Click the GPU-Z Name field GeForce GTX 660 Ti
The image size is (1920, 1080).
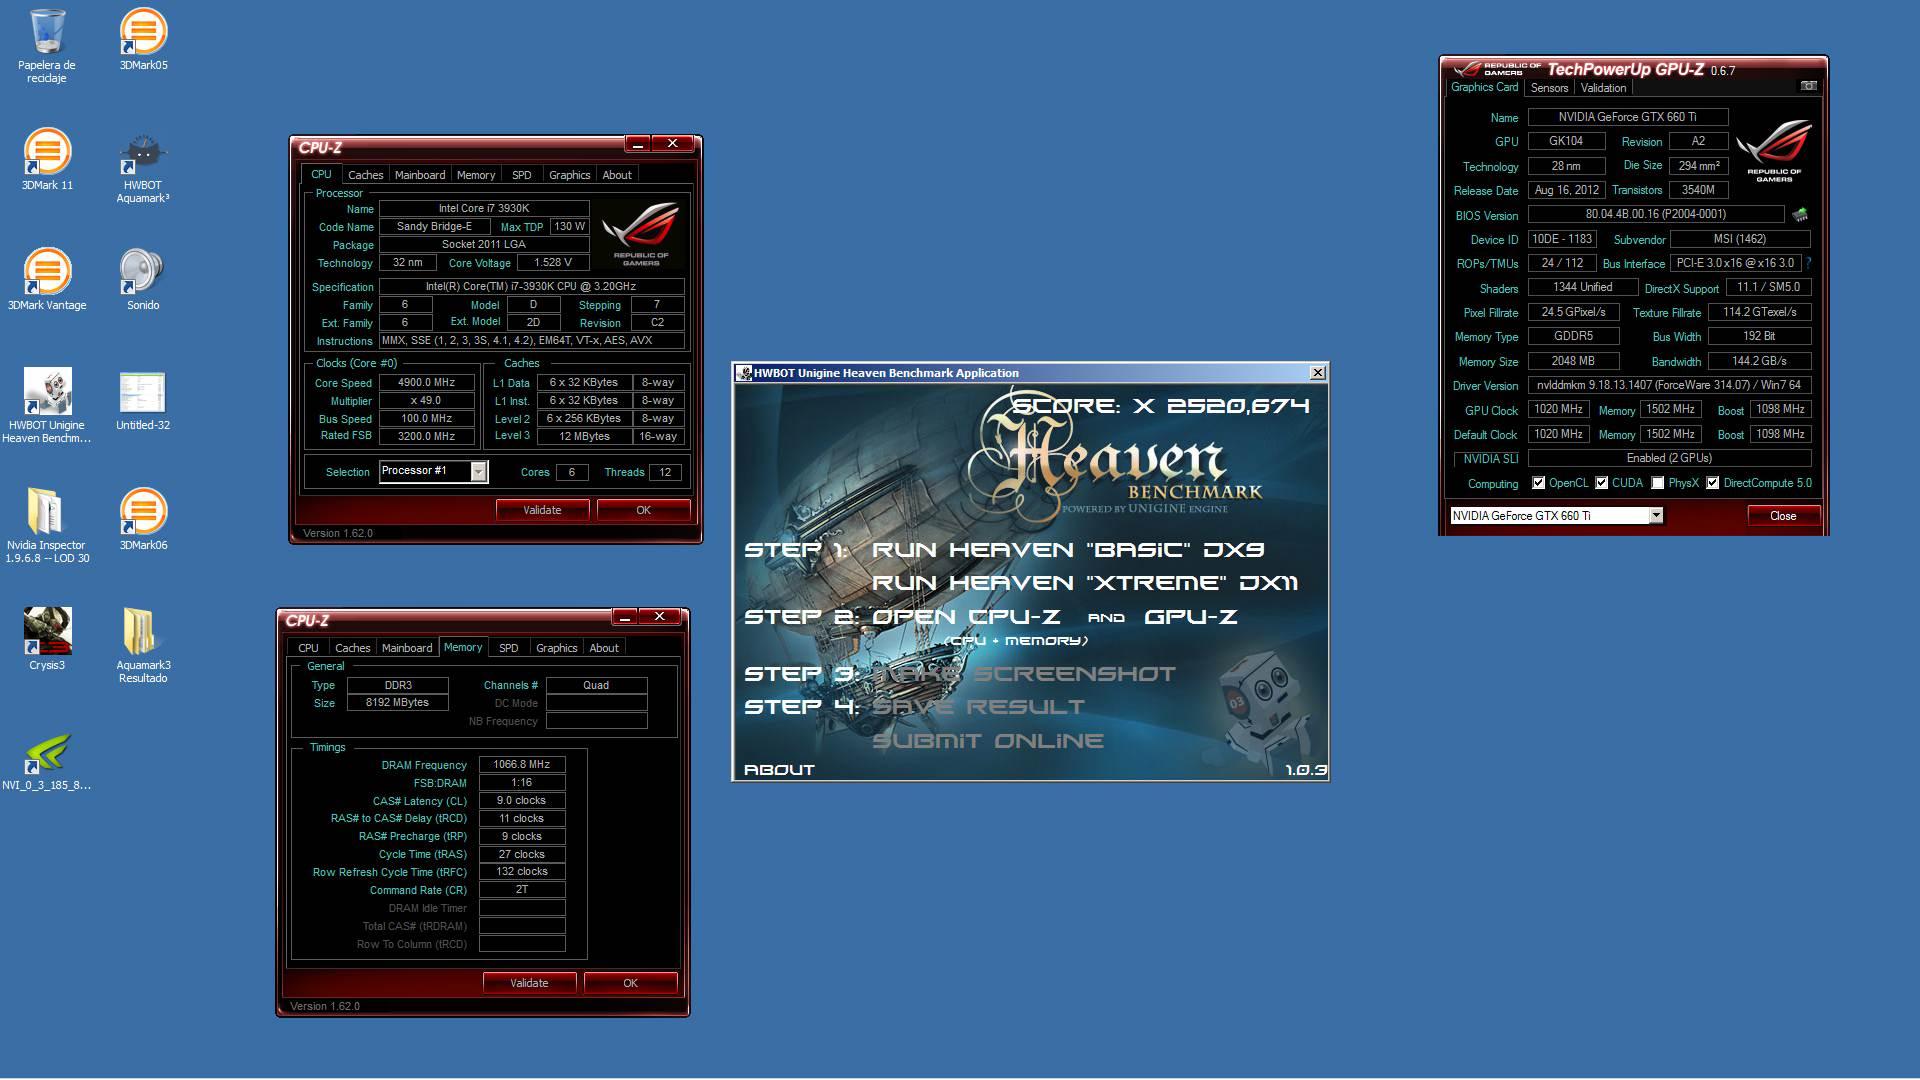tap(1627, 117)
